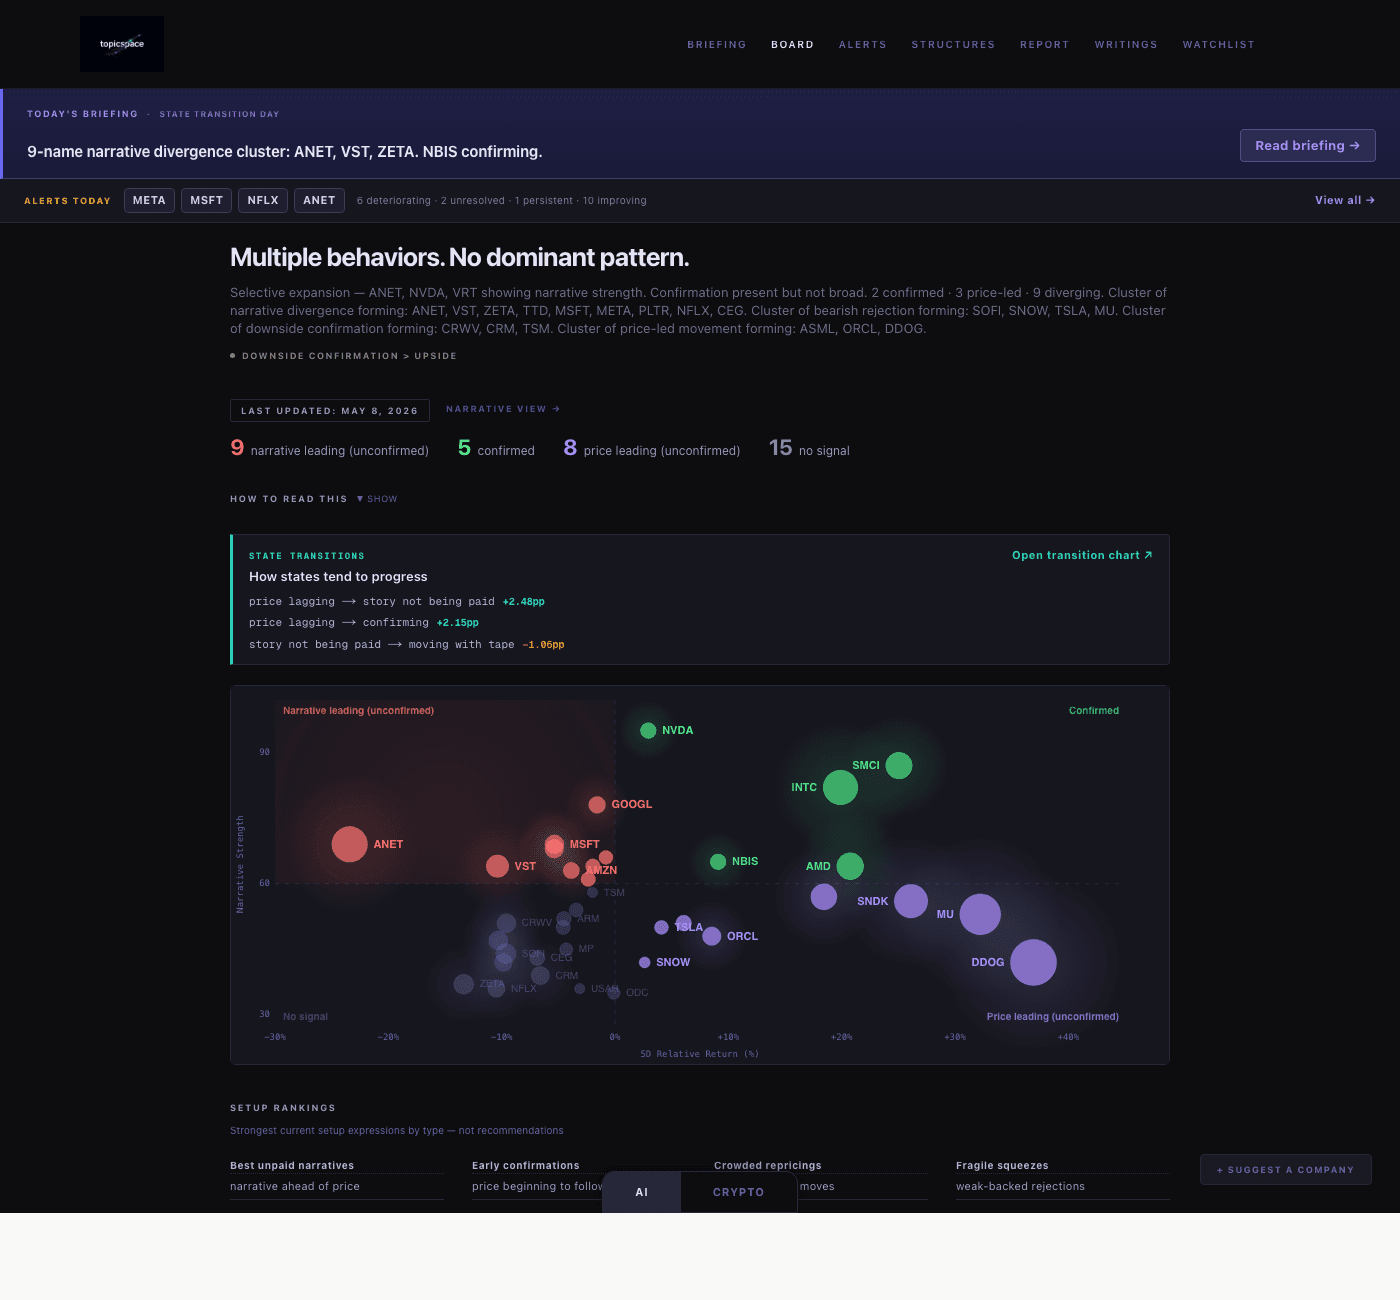The width and height of the screenshot is (1400, 1300).
Task: Click the NVDA bubble in chart
Action: coord(648,730)
